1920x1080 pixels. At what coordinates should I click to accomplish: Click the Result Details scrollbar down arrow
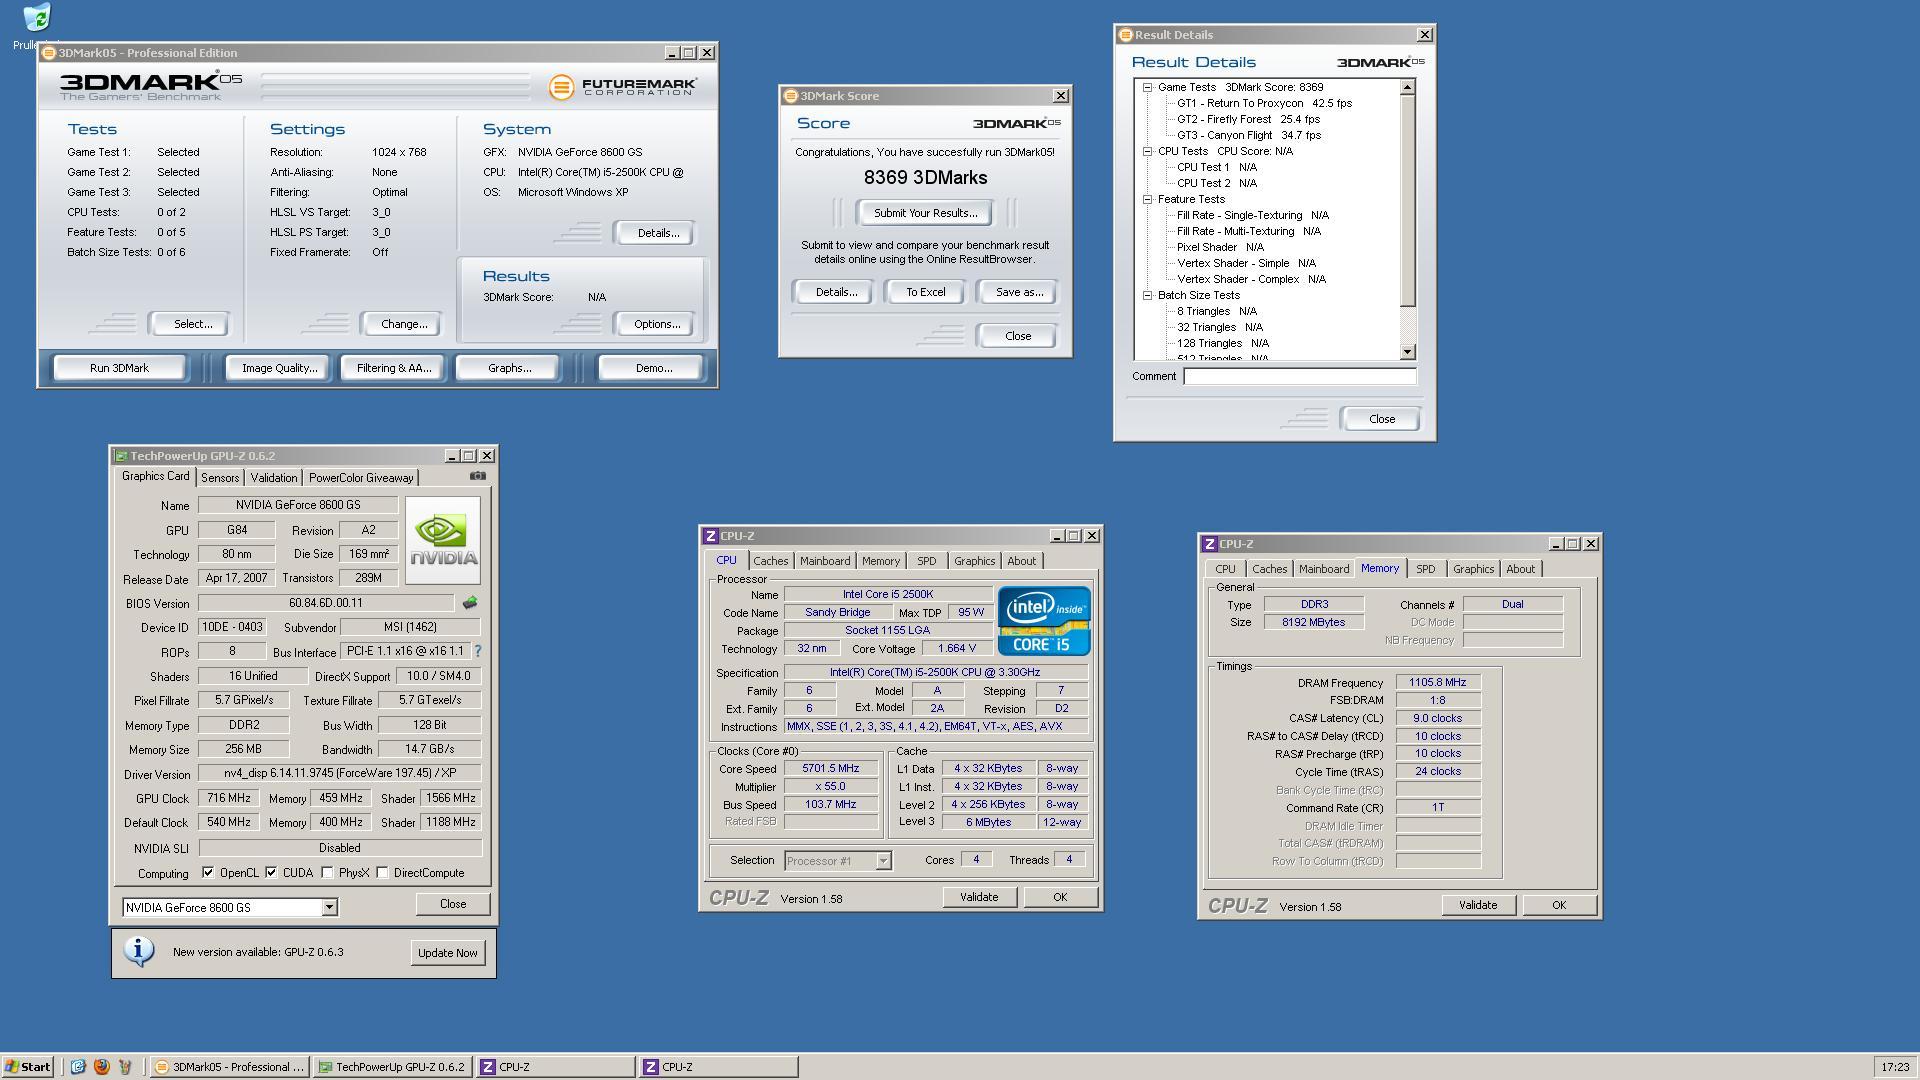click(x=1407, y=352)
